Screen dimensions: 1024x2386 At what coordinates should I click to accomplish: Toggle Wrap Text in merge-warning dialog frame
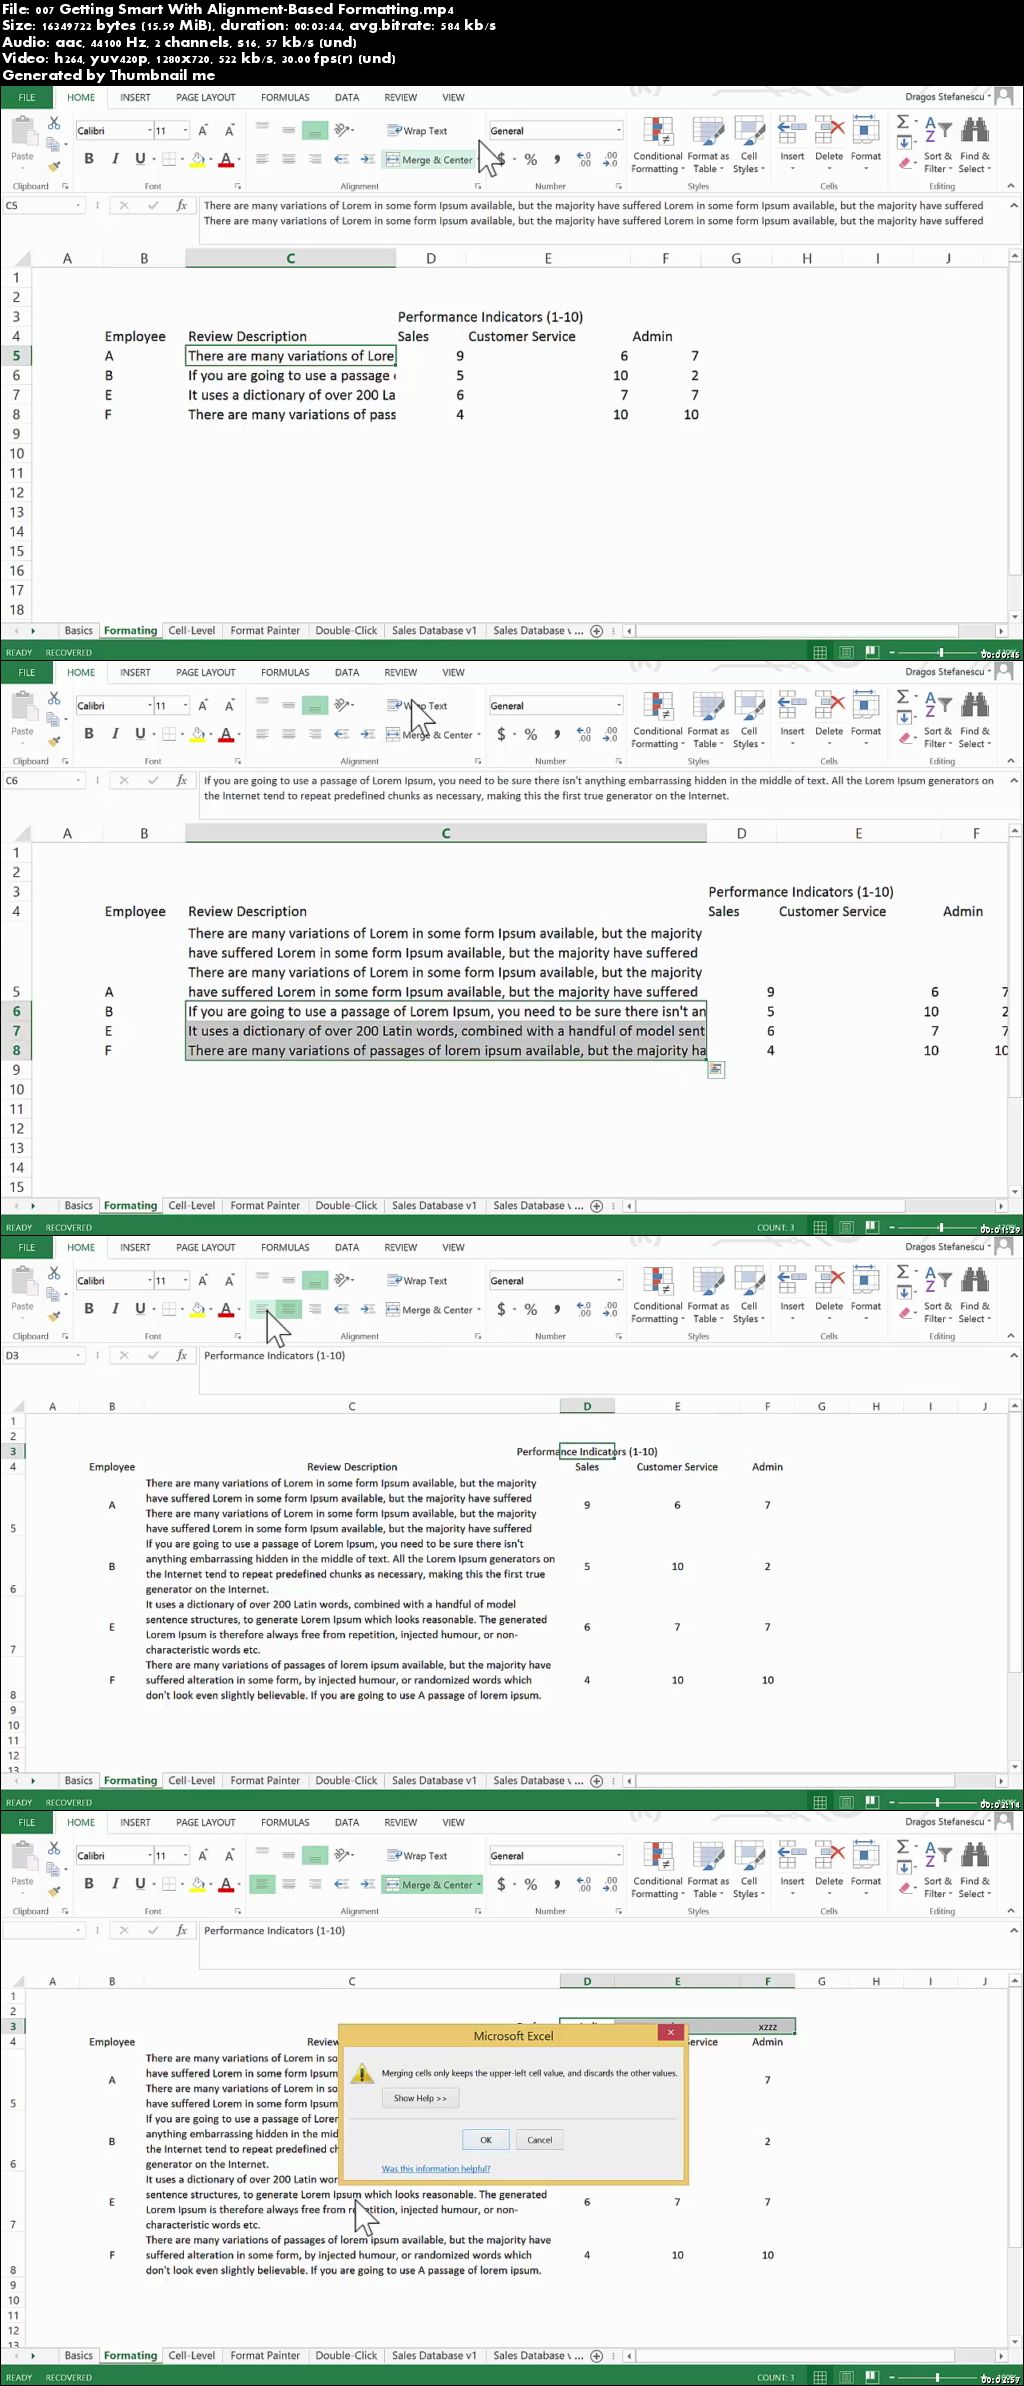[x=418, y=1856]
